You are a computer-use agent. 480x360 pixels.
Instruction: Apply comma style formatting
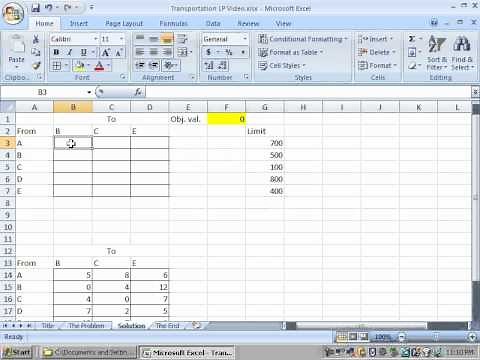pyautogui.click(x=243, y=52)
